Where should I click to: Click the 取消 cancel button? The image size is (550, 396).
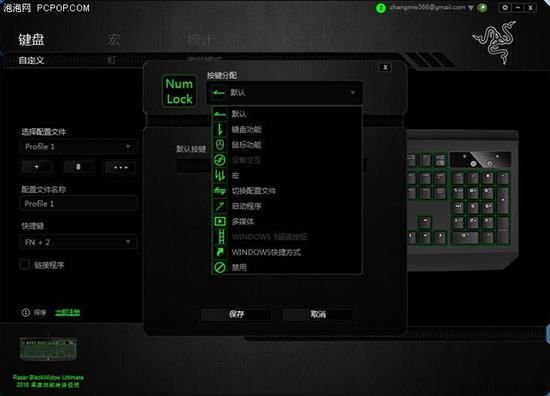[x=318, y=314]
